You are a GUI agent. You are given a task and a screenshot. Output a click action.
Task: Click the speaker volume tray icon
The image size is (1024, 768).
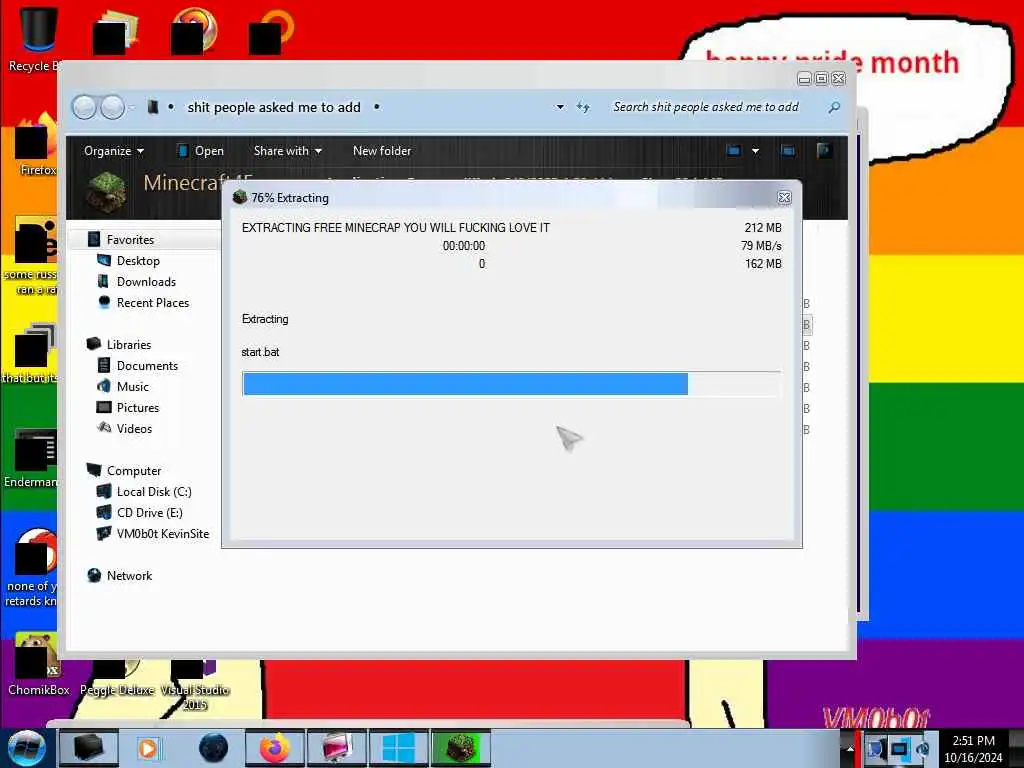click(922, 748)
